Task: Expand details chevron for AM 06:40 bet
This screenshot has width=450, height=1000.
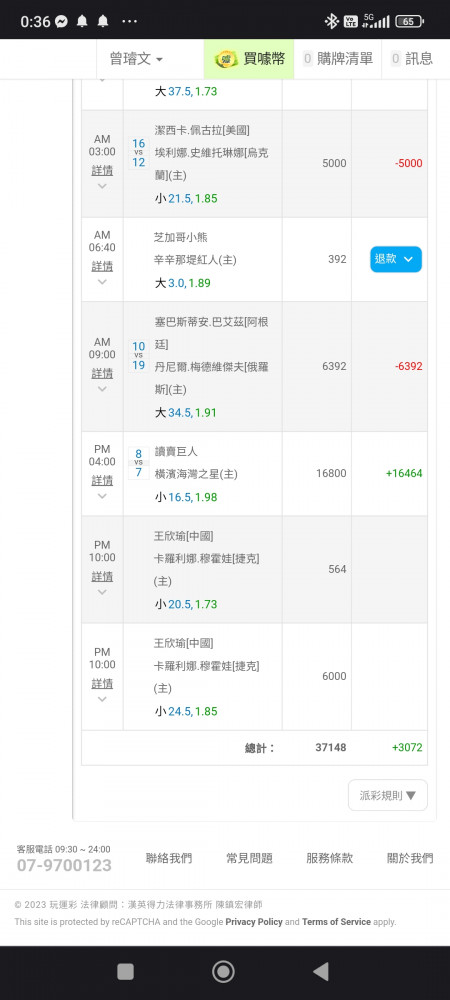Action: [102, 282]
